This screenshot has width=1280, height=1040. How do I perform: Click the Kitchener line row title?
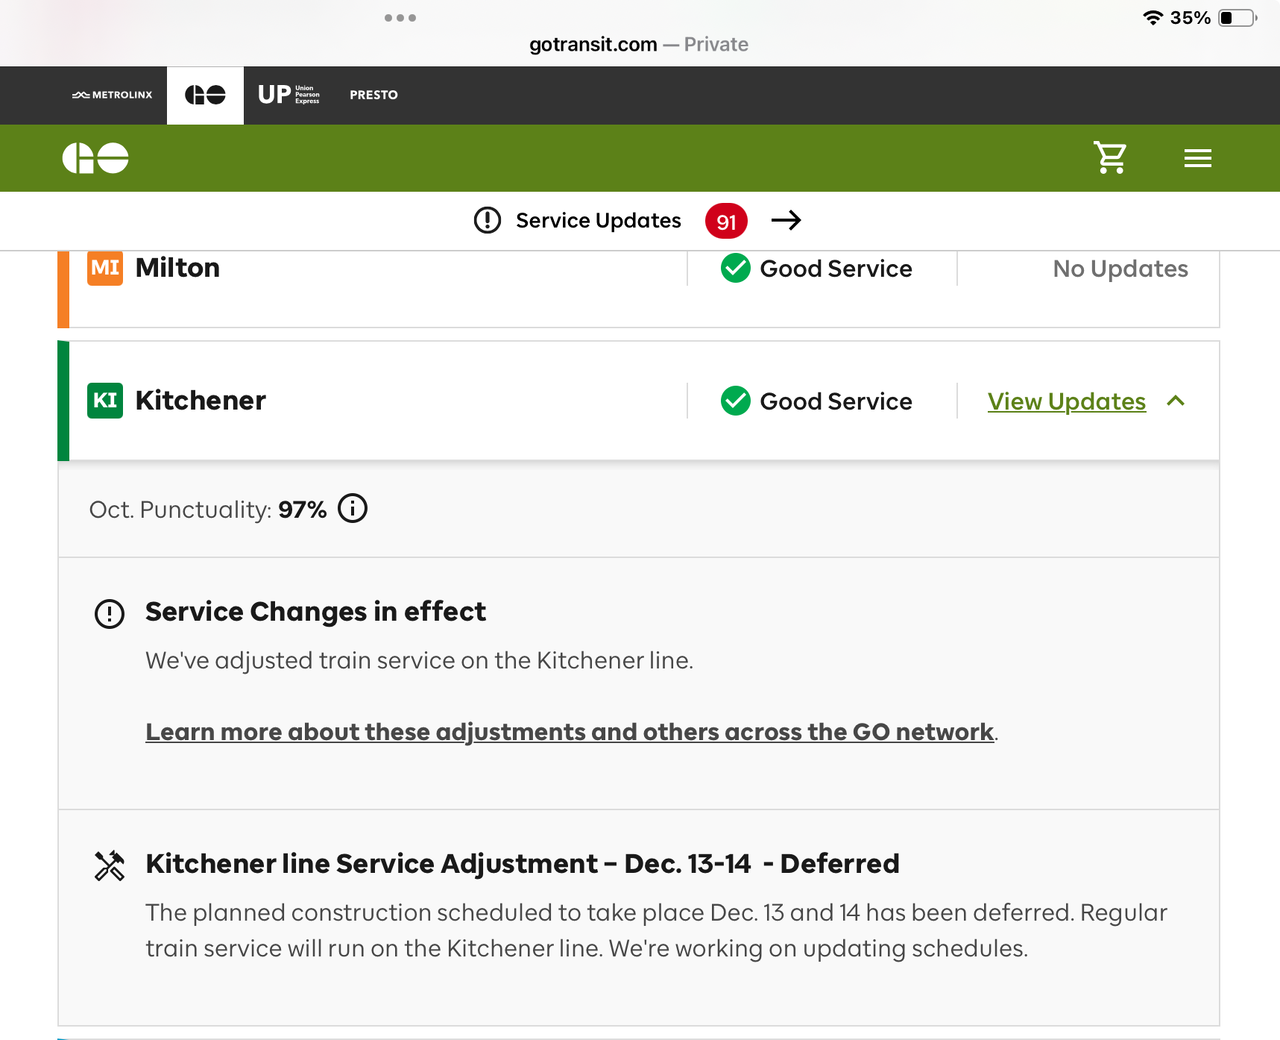click(x=200, y=400)
